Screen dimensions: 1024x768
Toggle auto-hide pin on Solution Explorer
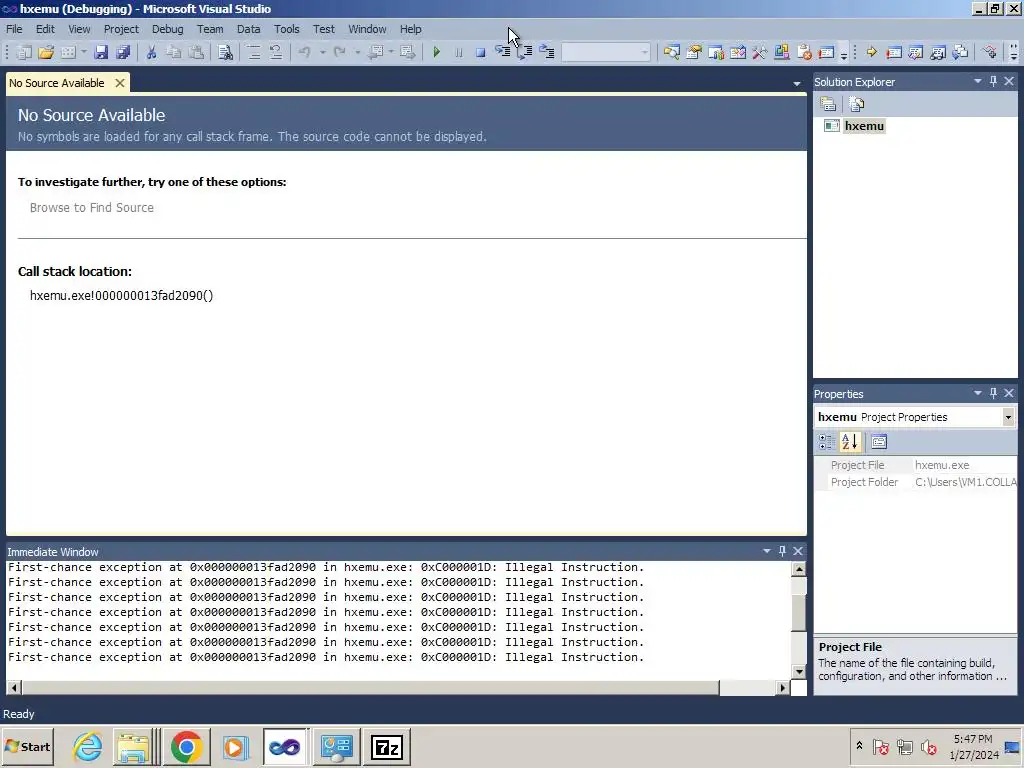coord(993,82)
